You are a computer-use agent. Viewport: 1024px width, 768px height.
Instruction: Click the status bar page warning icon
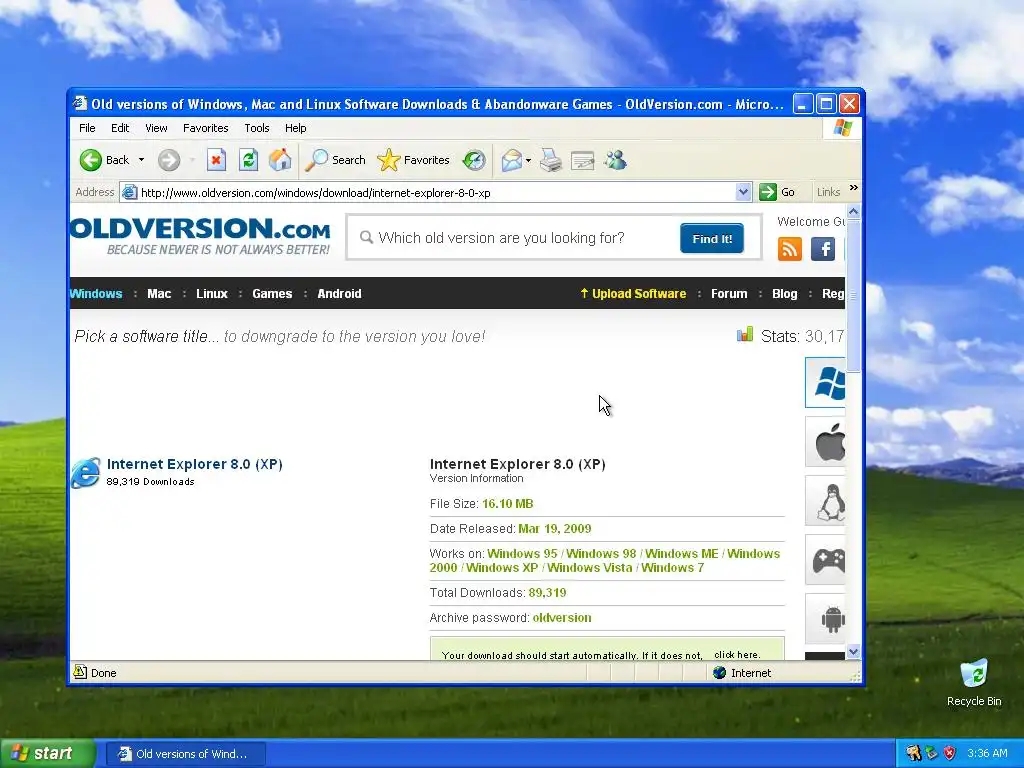tap(80, 672)
